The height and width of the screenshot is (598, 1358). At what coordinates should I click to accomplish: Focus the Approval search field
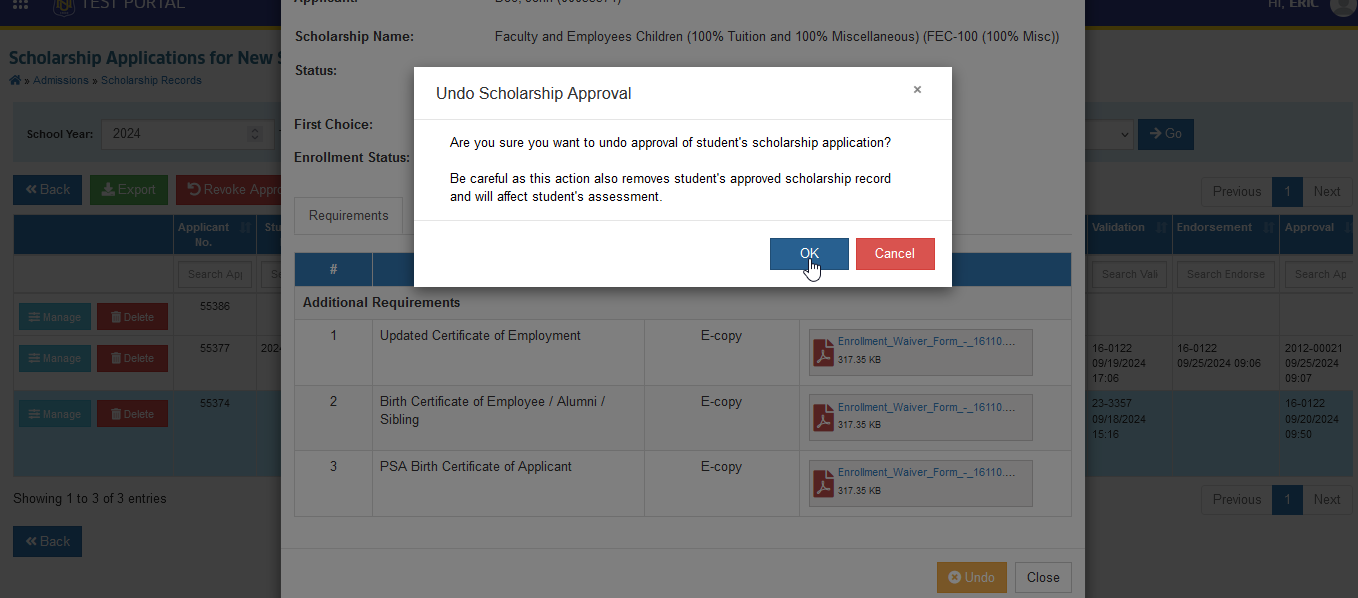tap(1320, 274)
